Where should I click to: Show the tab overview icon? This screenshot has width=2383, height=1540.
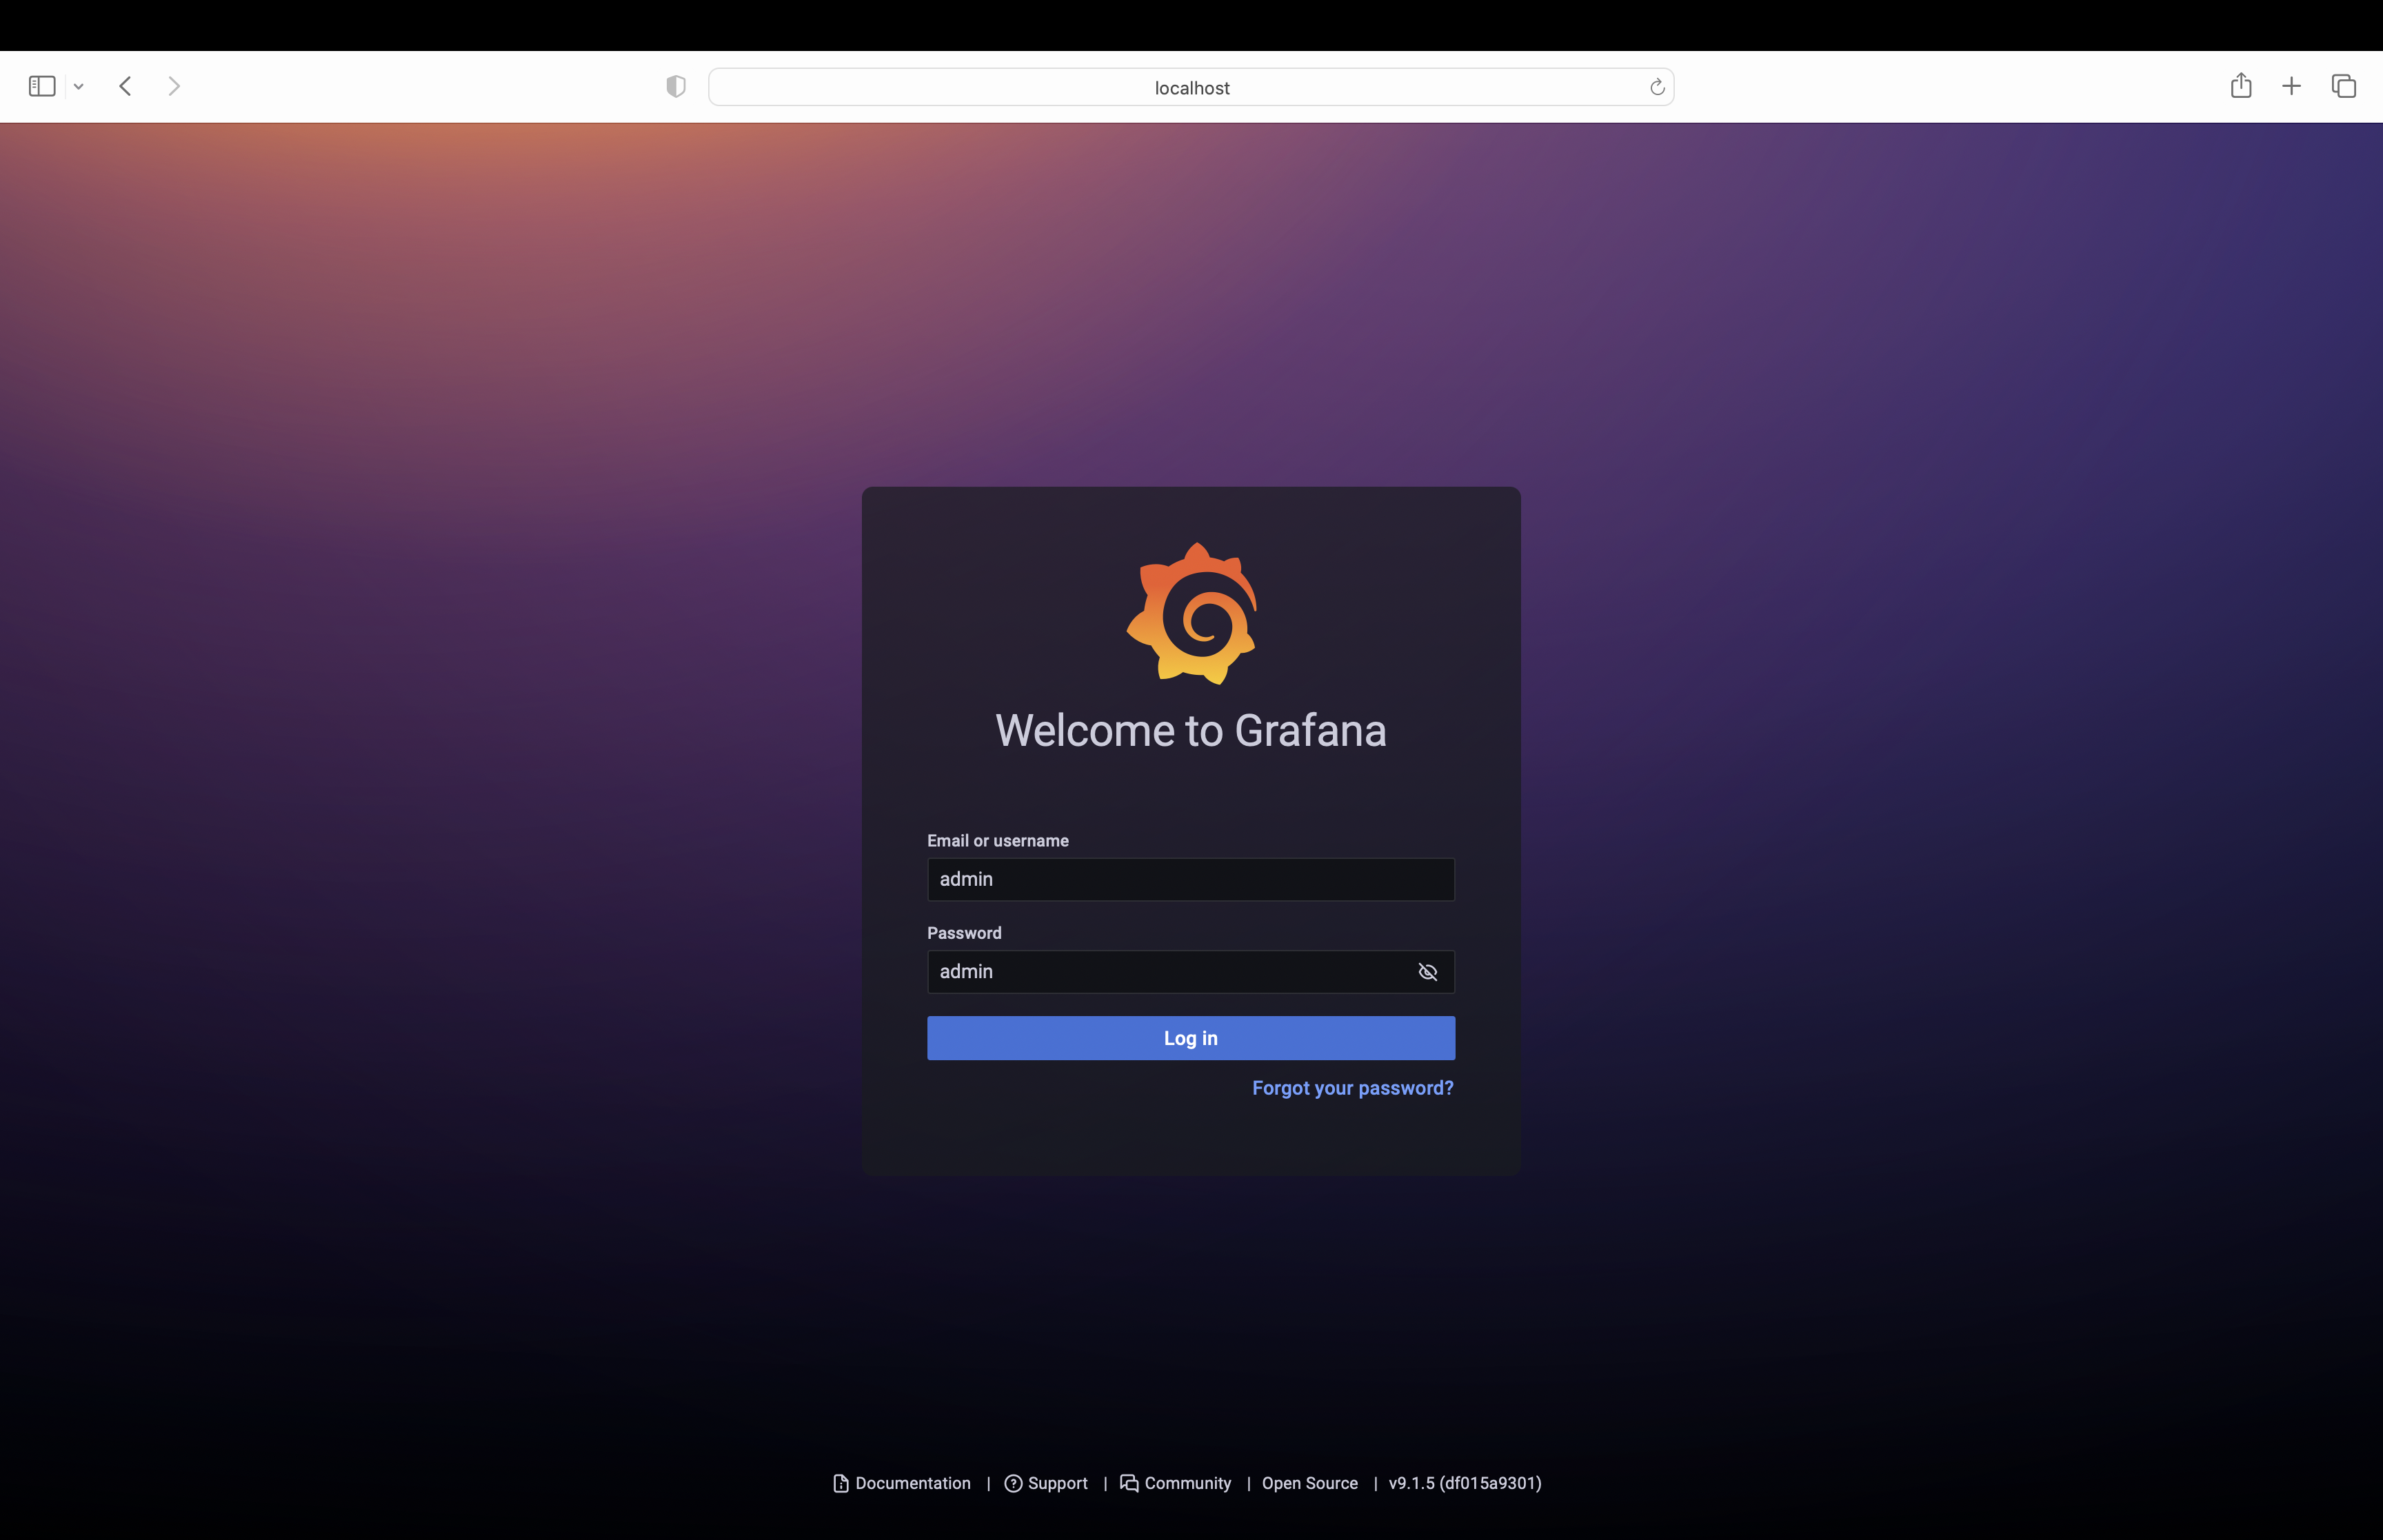click(x=2343, y=86)
